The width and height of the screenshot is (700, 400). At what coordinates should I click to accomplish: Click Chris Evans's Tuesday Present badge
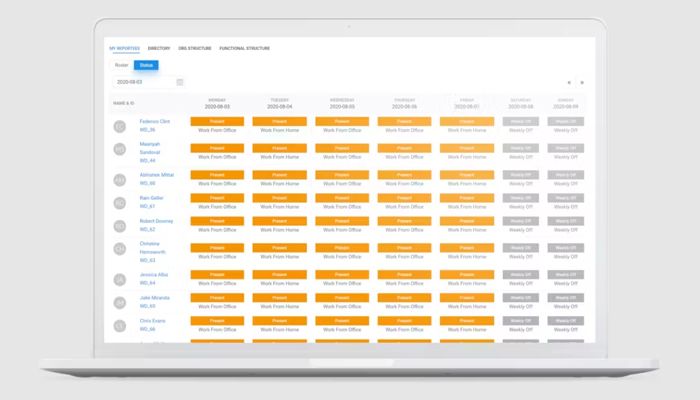[279, 321]
